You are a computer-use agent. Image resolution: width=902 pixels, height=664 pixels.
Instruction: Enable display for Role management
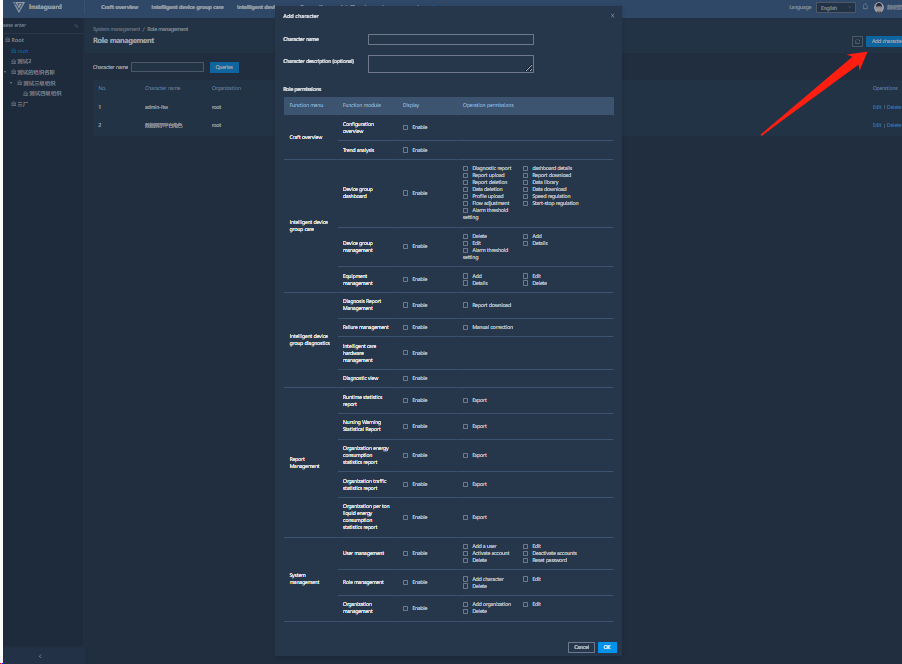[406, 583]
